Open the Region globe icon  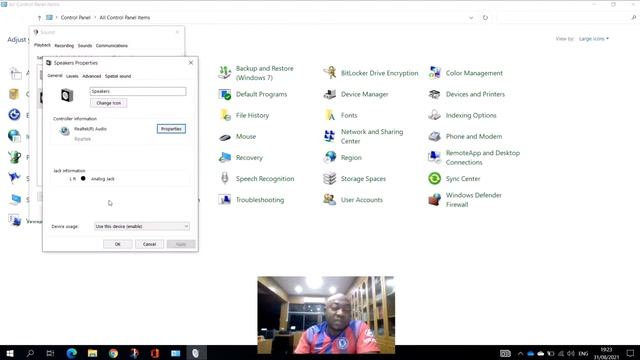point(329,158)
